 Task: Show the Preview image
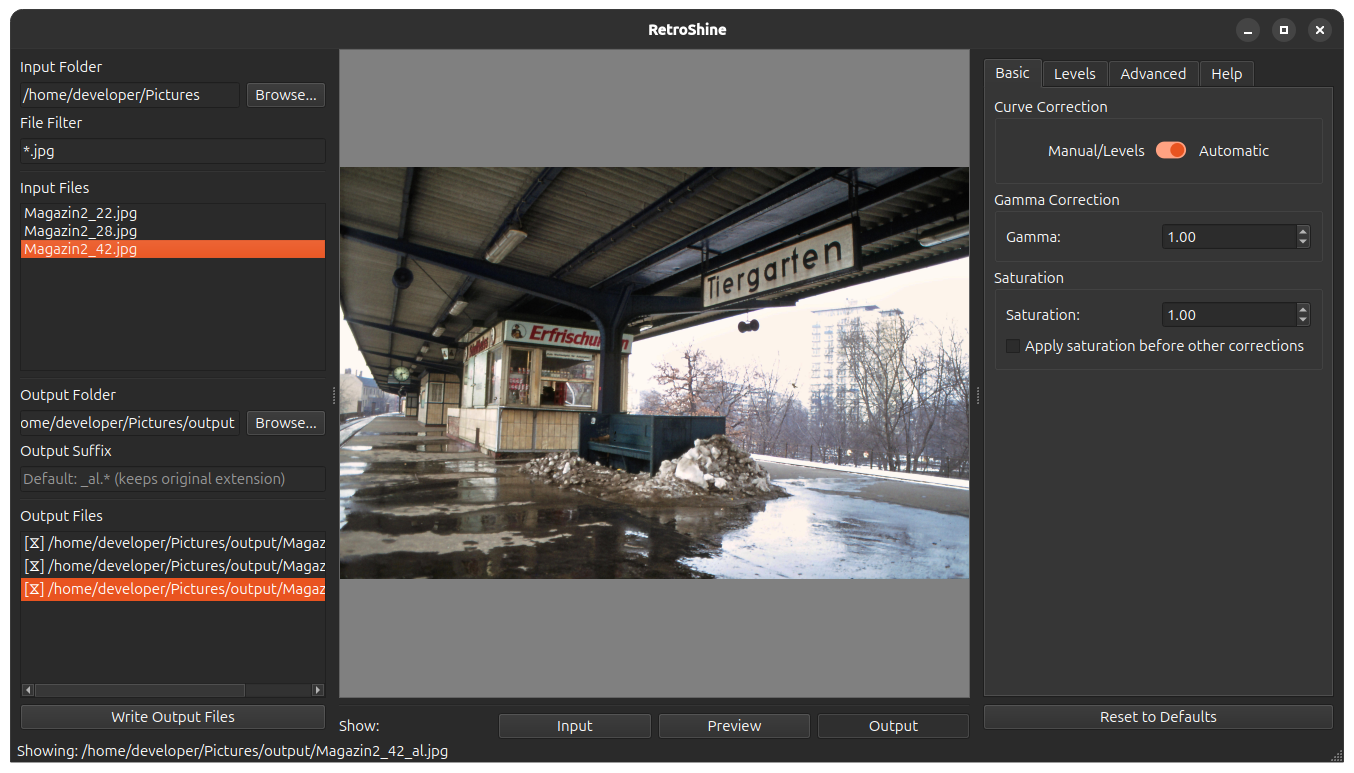(733, 725)
